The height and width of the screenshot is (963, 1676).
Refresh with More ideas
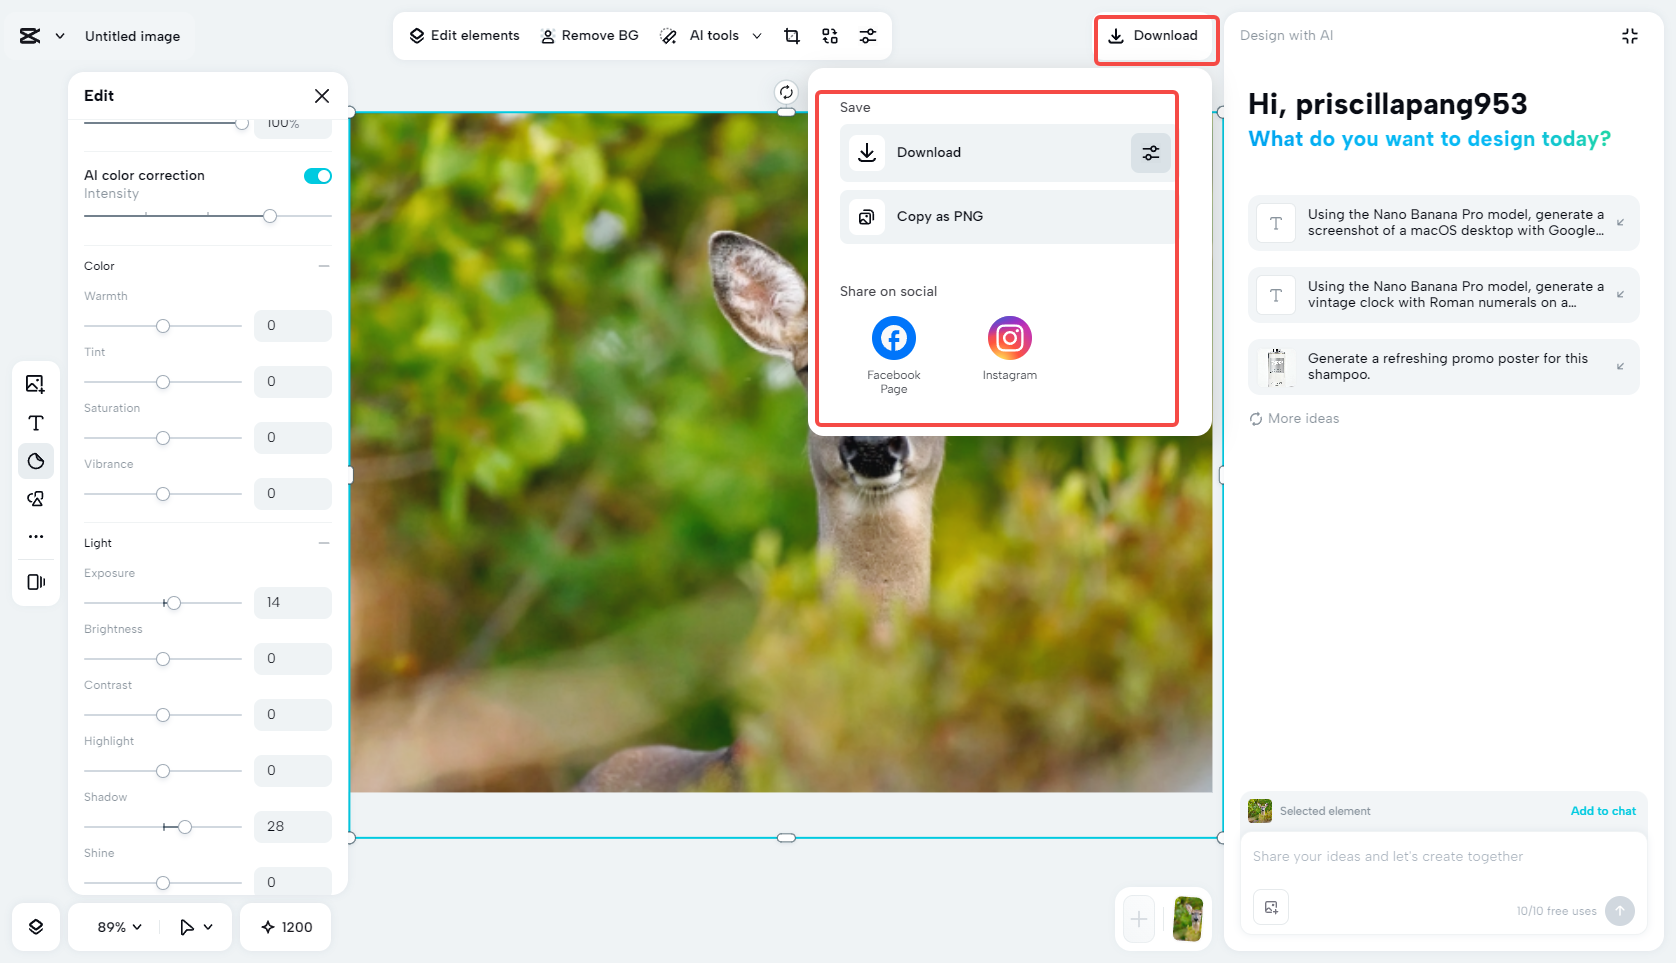(1294, 419)
